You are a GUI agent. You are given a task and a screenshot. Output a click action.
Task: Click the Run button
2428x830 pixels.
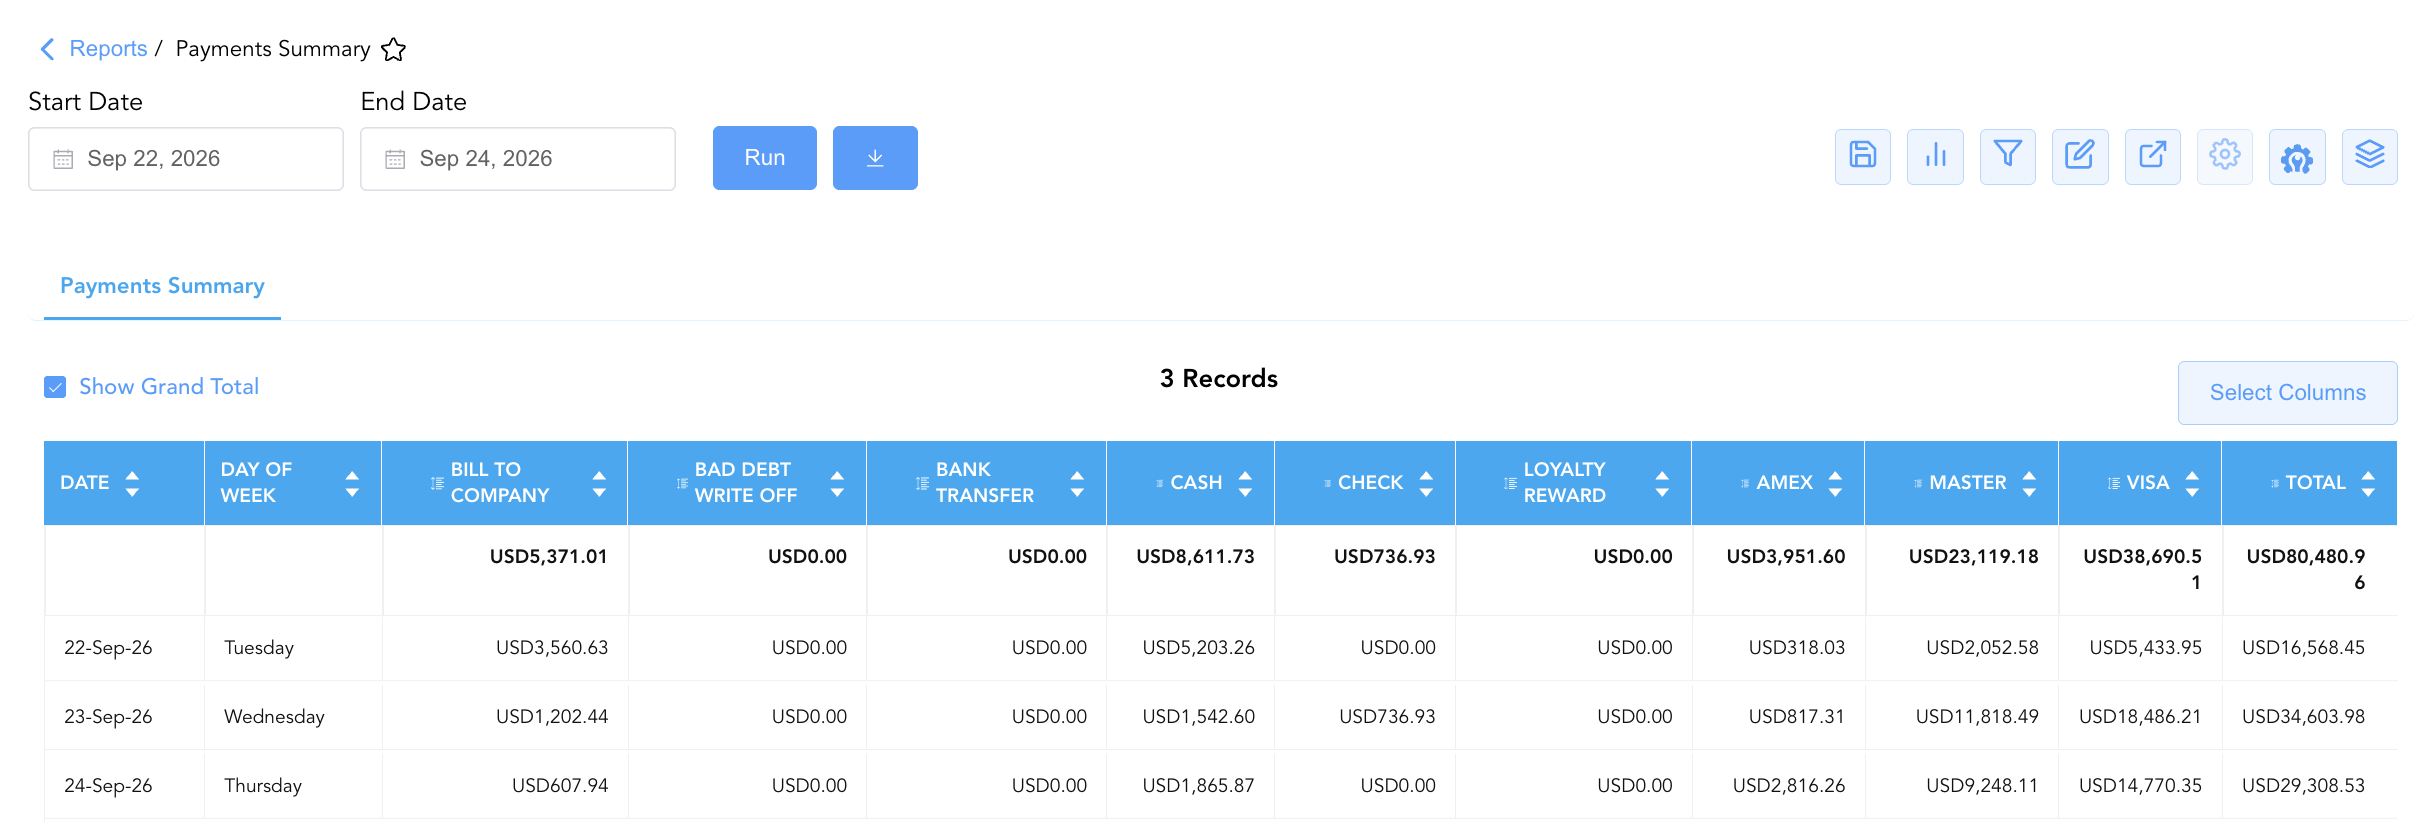click(x=765, y=158)
